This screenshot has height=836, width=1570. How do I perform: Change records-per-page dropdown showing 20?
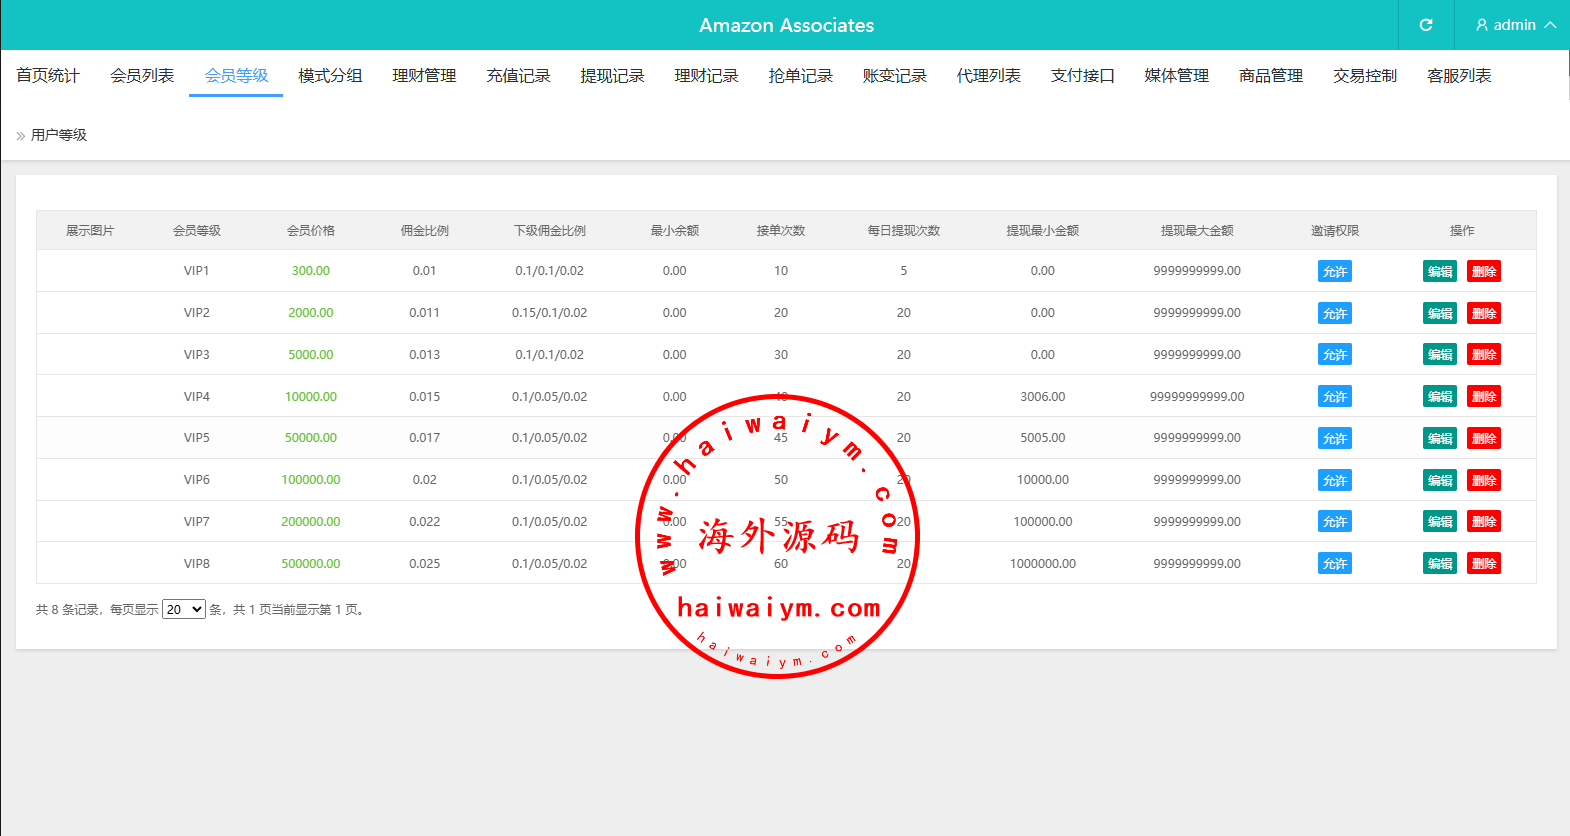[184, 609]
